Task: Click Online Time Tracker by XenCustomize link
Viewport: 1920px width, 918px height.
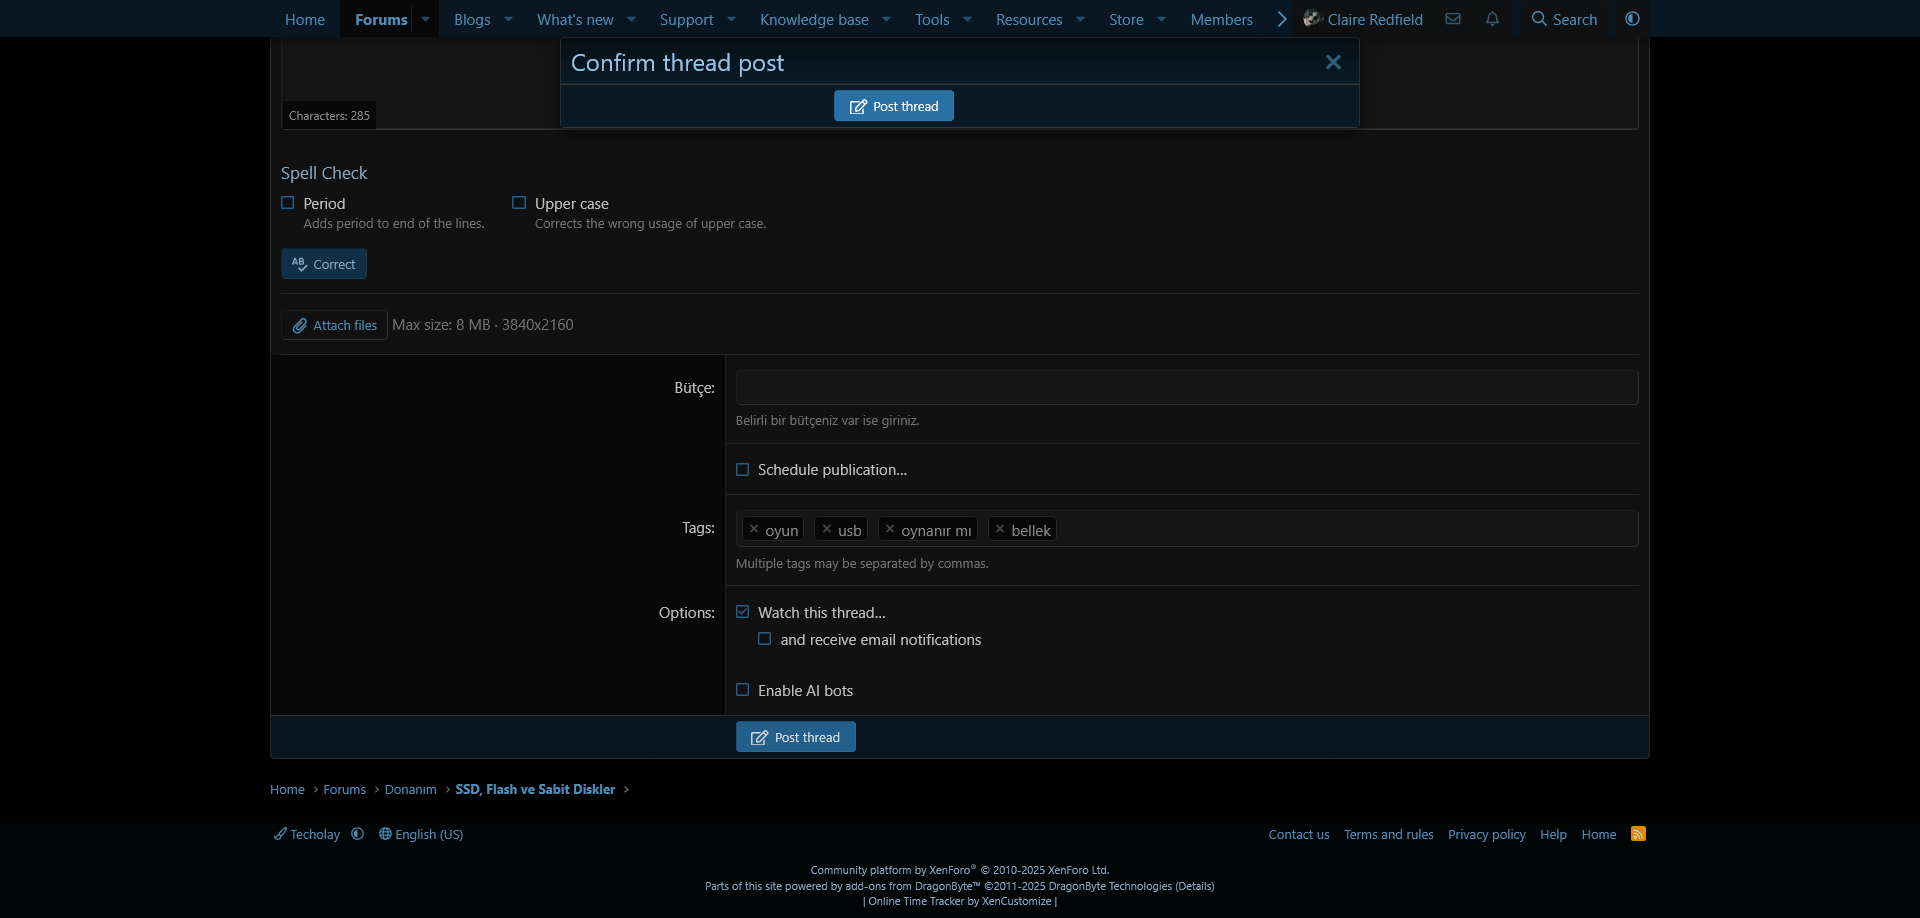Action: point(960,901)
